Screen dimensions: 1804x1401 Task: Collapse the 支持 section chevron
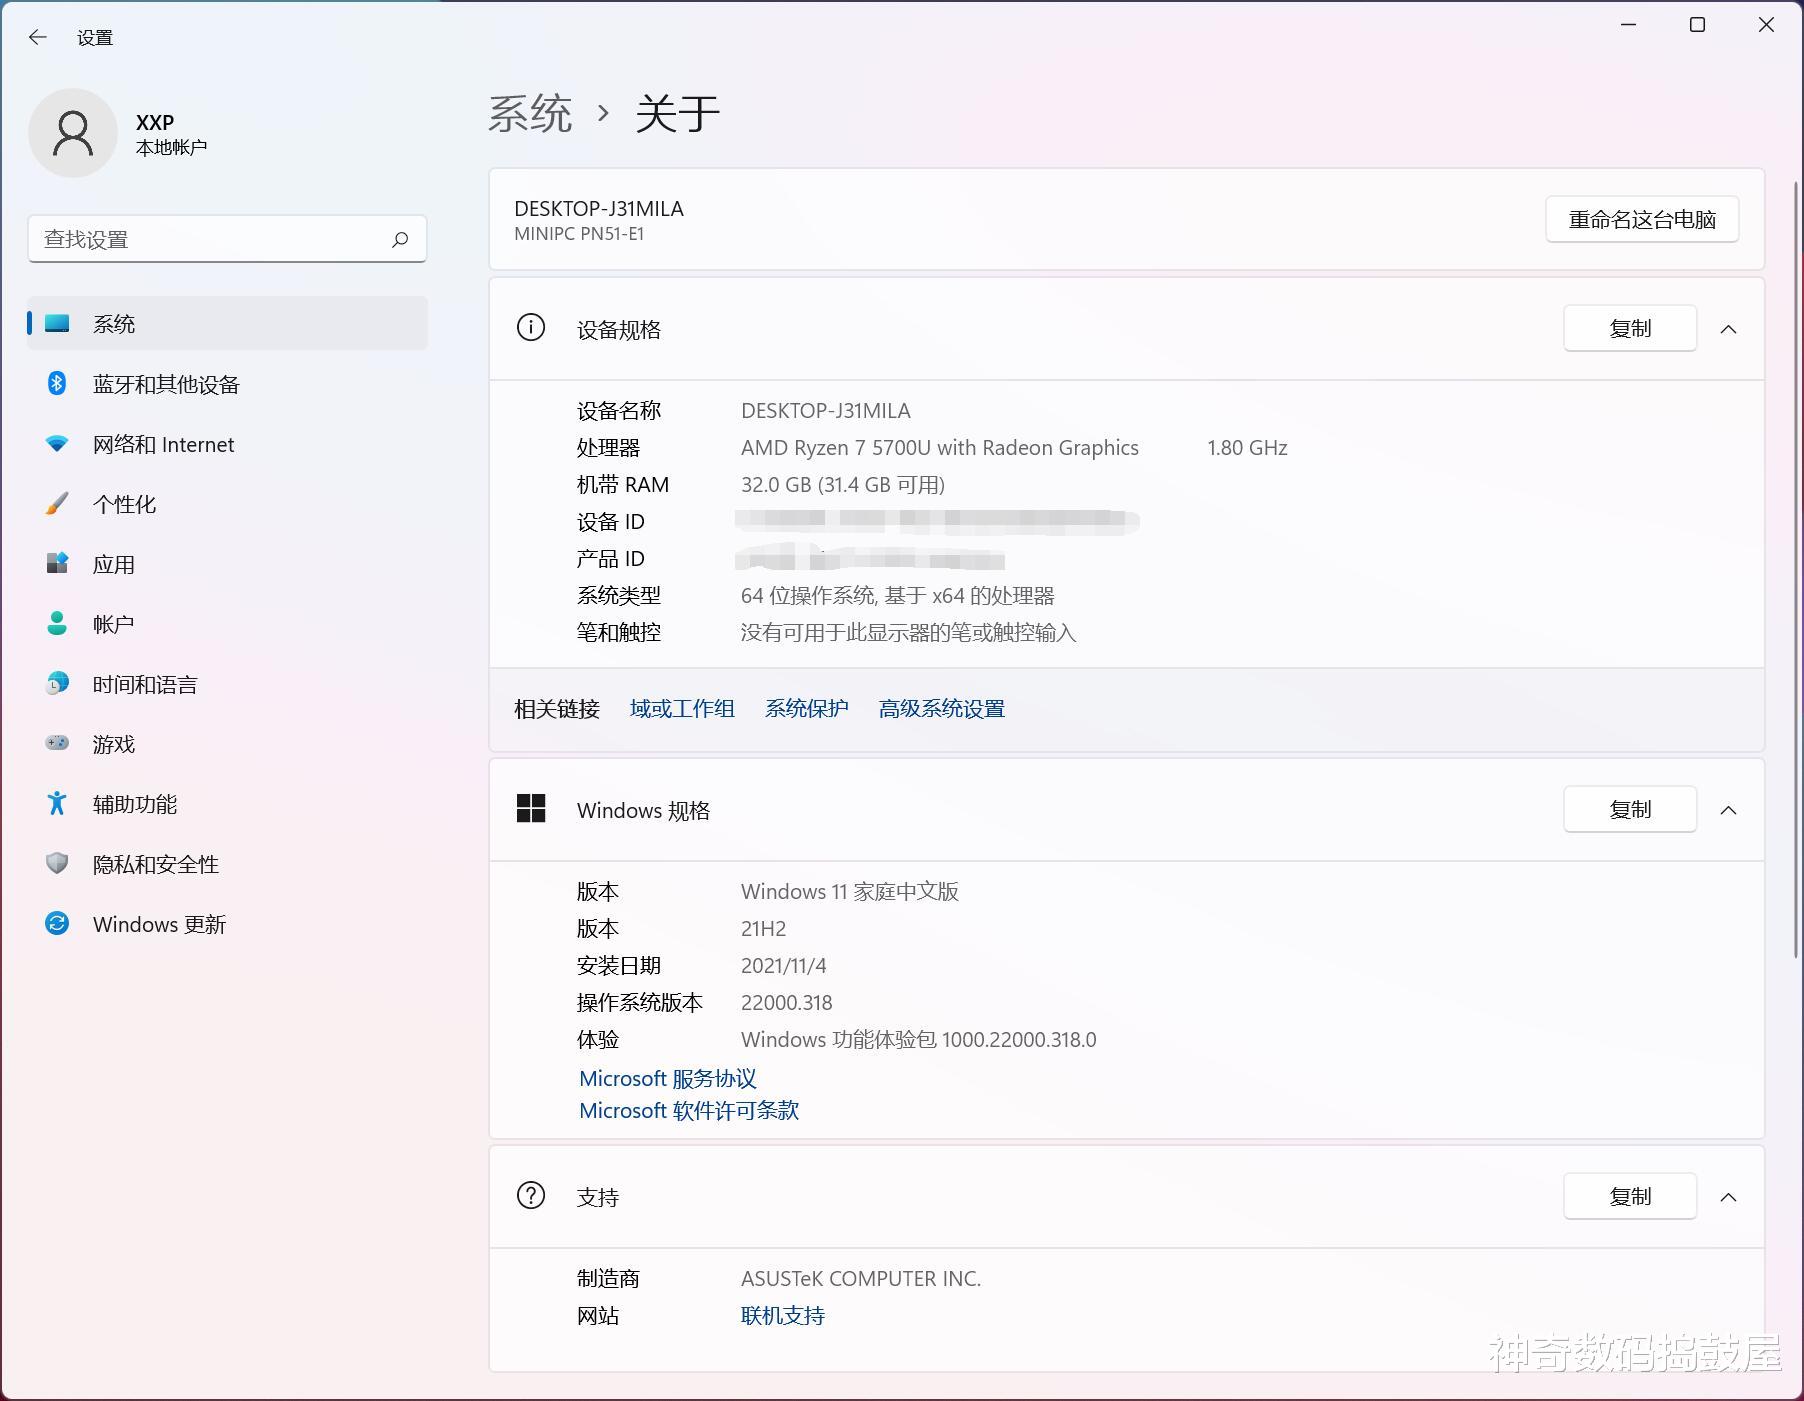tap(1729, 1197)
